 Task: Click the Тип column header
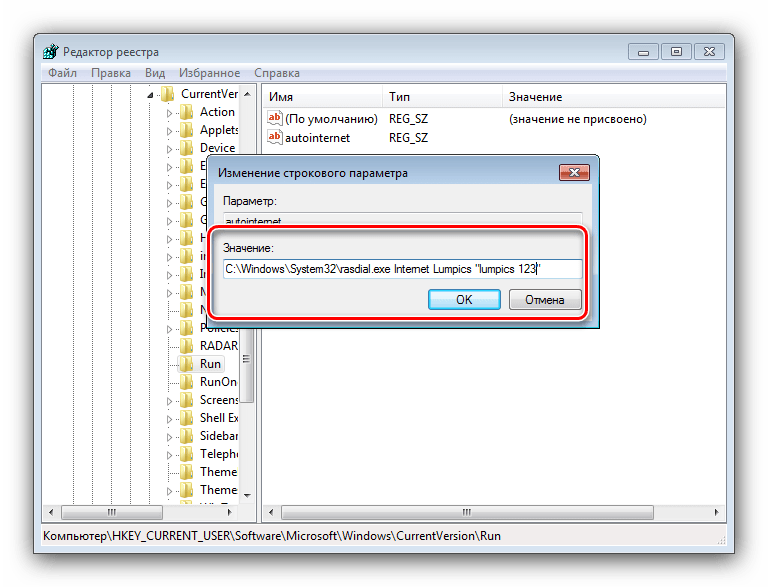442,97
